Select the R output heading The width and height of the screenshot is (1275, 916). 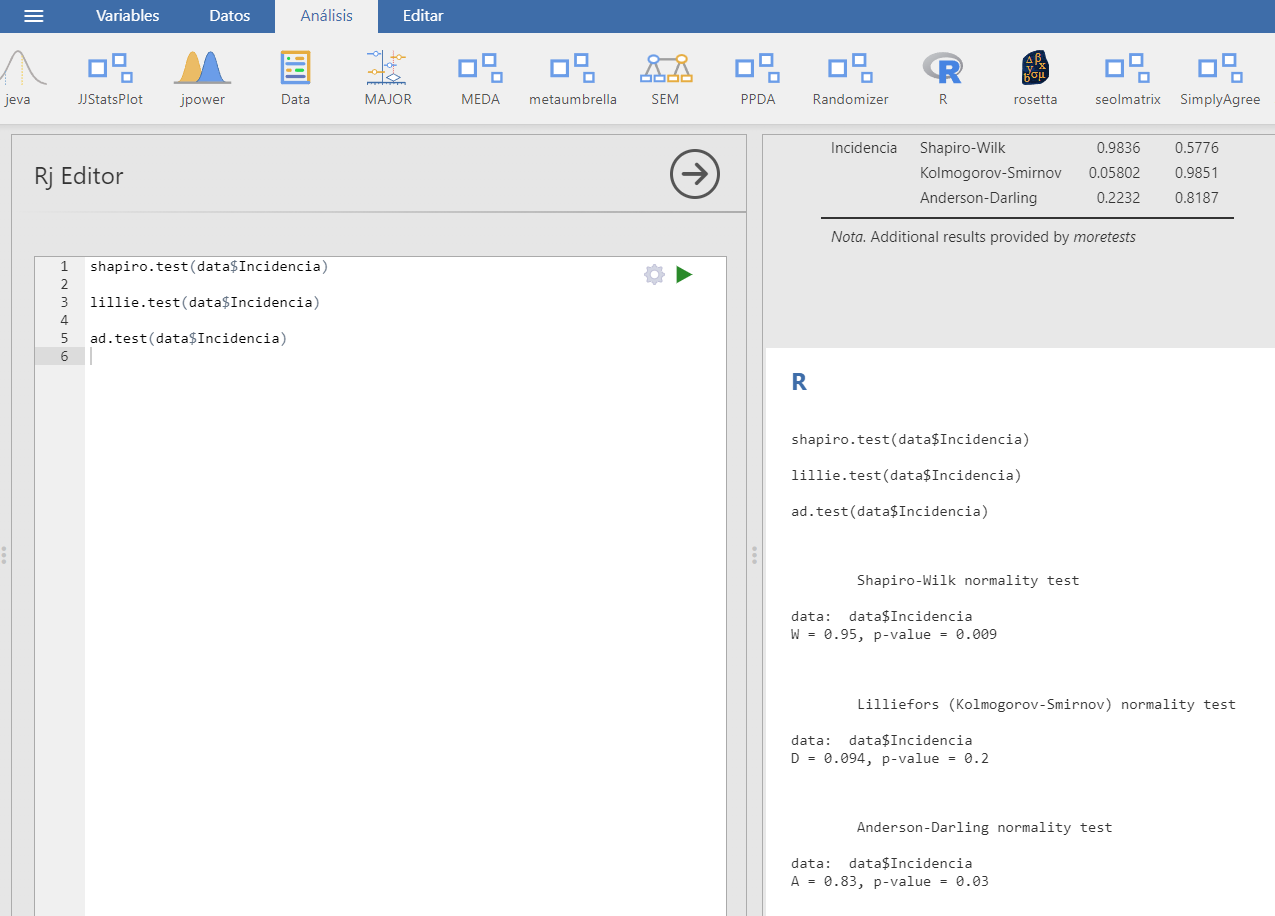(x=799, y=382)
